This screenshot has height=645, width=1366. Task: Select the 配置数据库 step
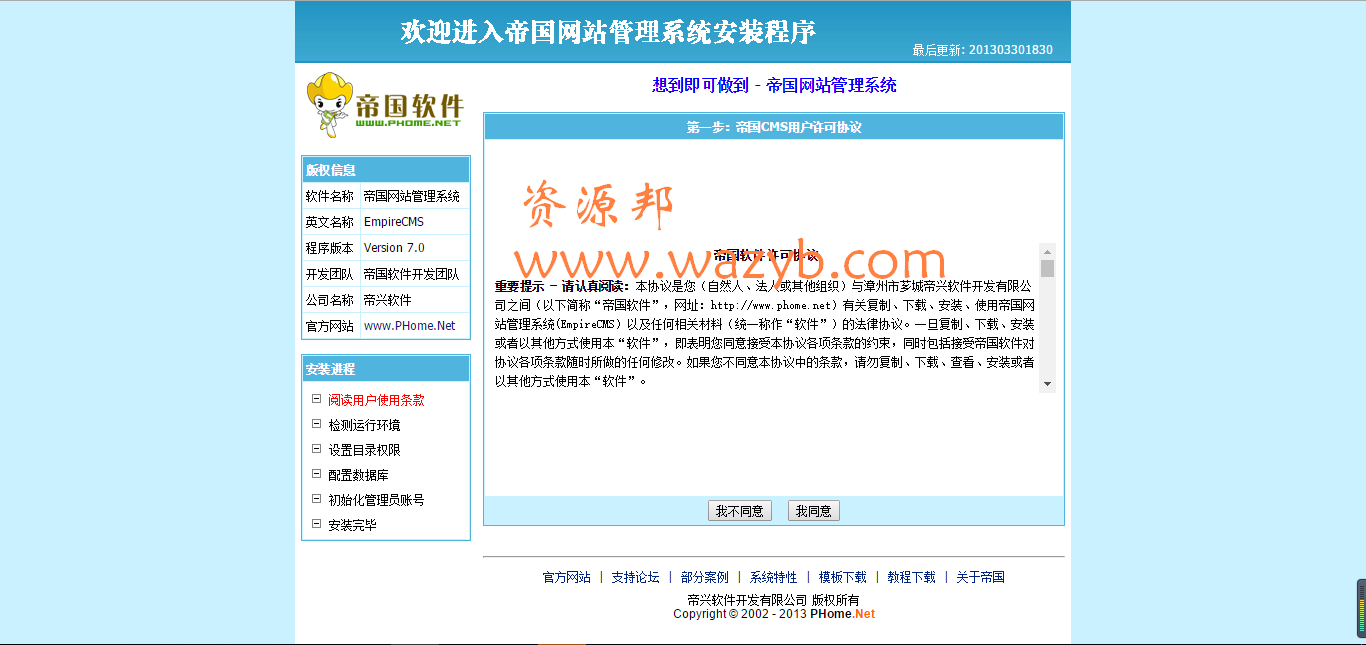358,475
